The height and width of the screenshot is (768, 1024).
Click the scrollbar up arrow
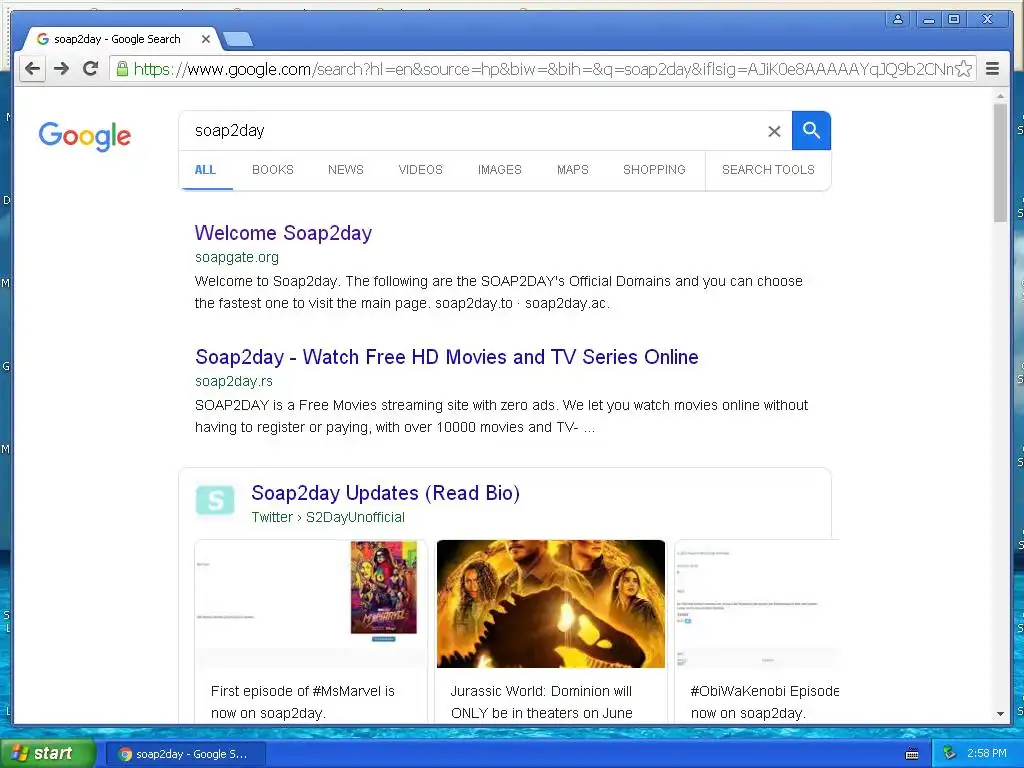[1000, 96]
